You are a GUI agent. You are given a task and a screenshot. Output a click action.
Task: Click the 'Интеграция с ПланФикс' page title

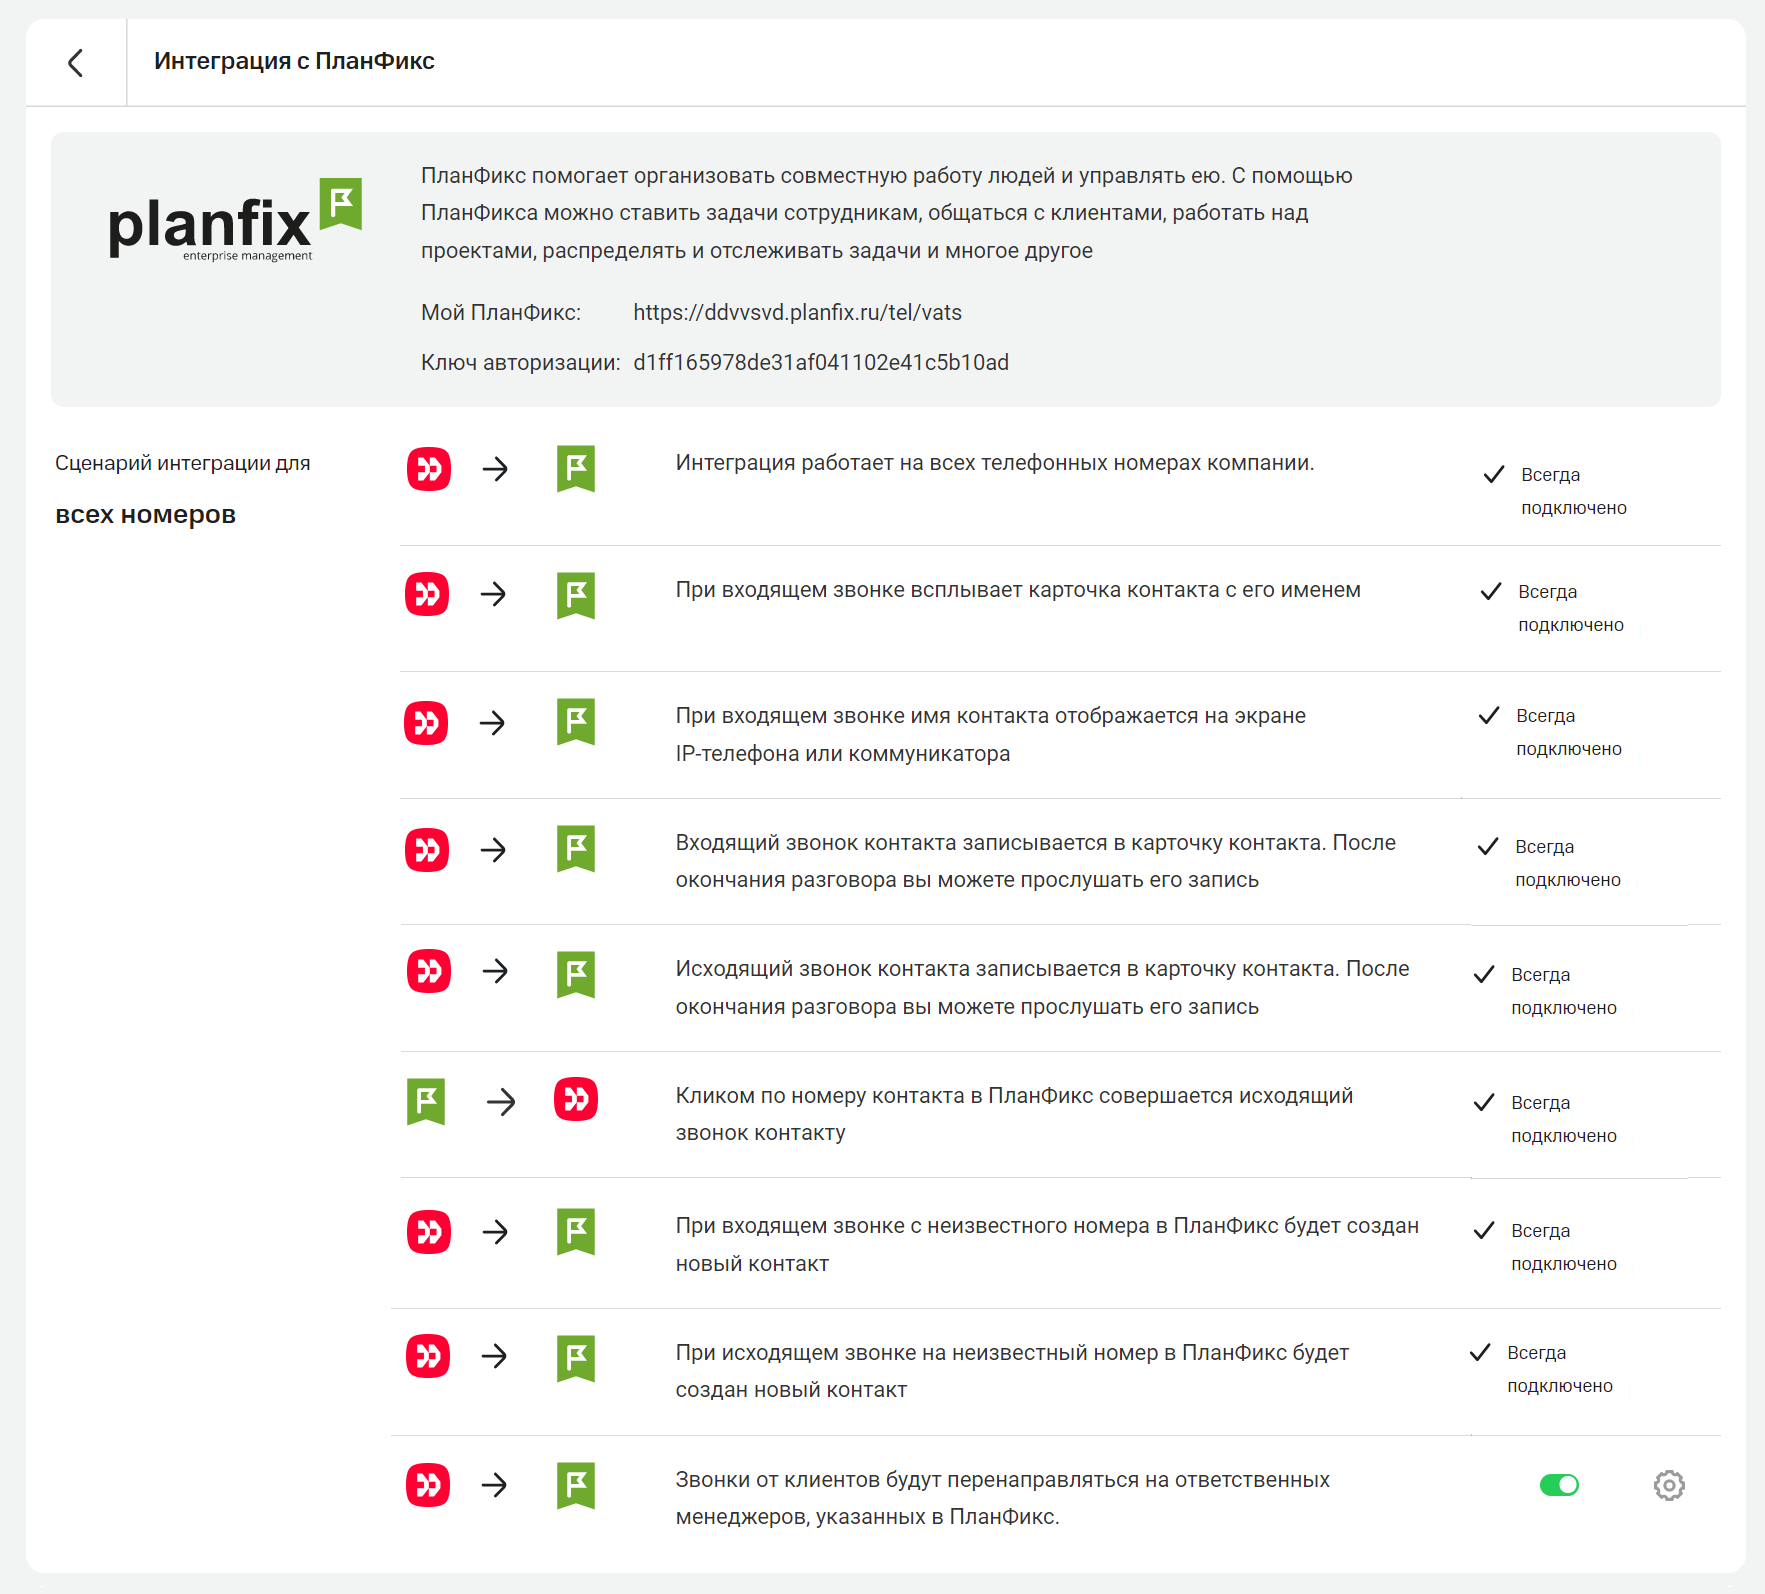coord(294,61)
